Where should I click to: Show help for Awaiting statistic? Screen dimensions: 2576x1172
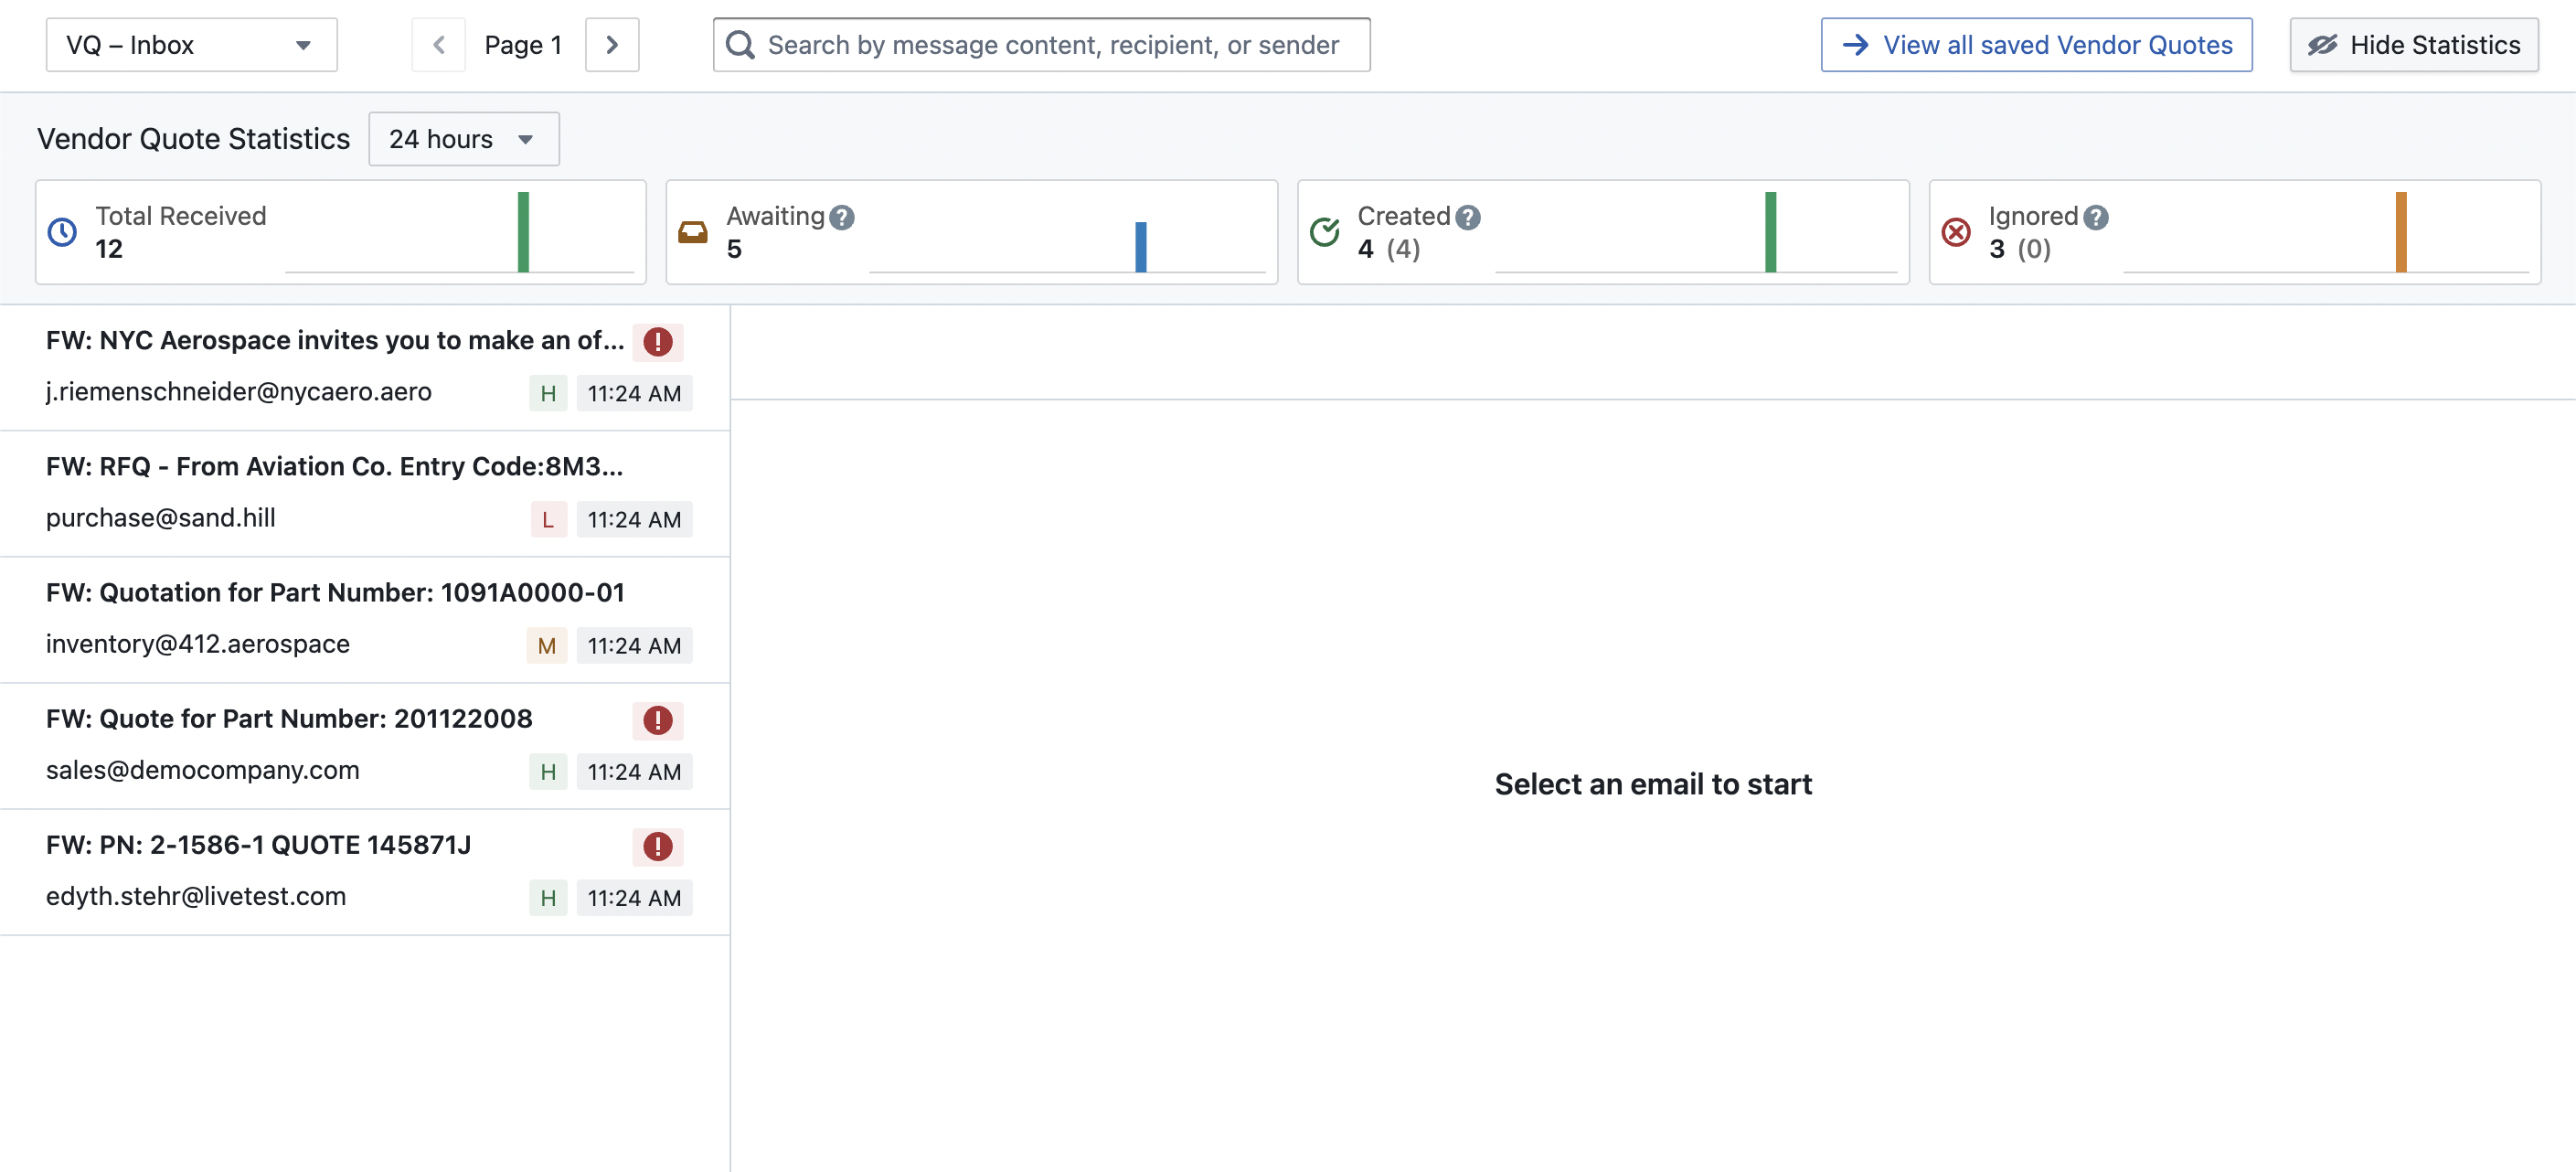(842, 217)
